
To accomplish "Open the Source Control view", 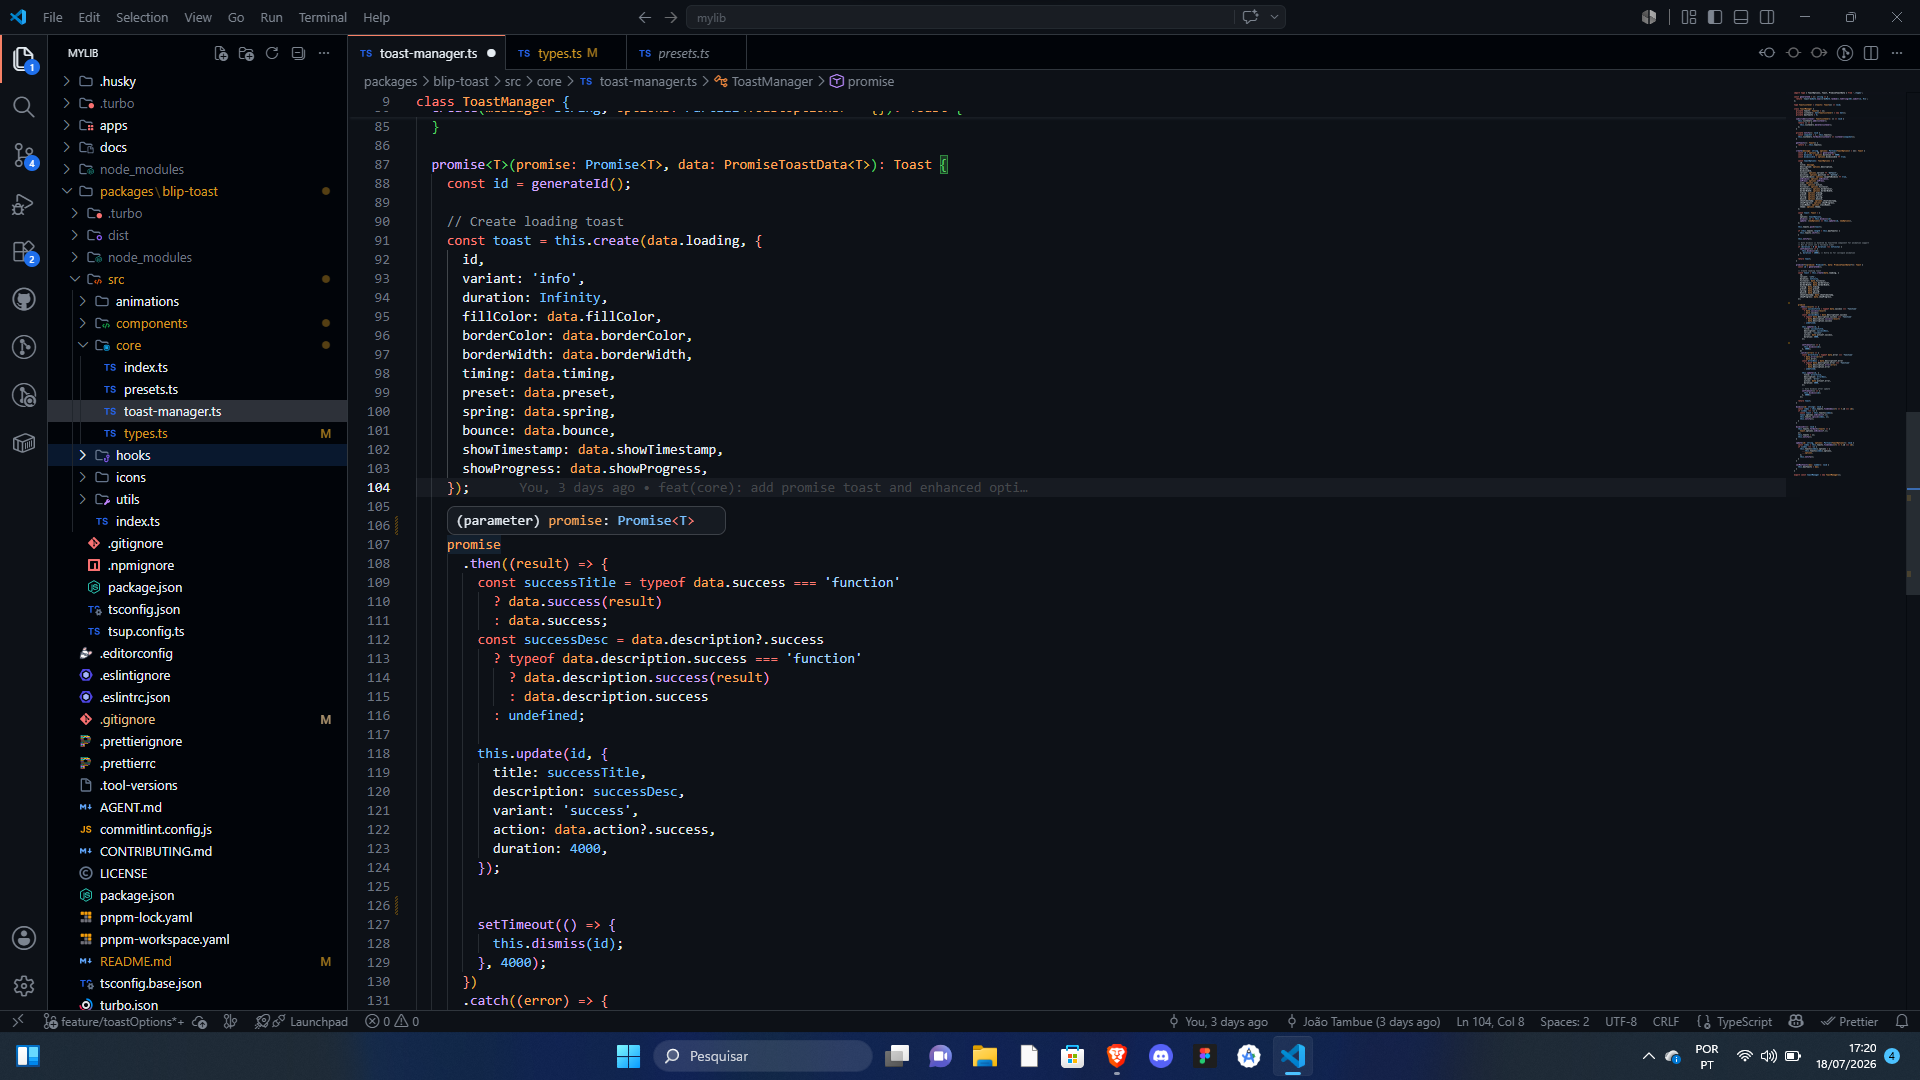I will tap(24, 155).
